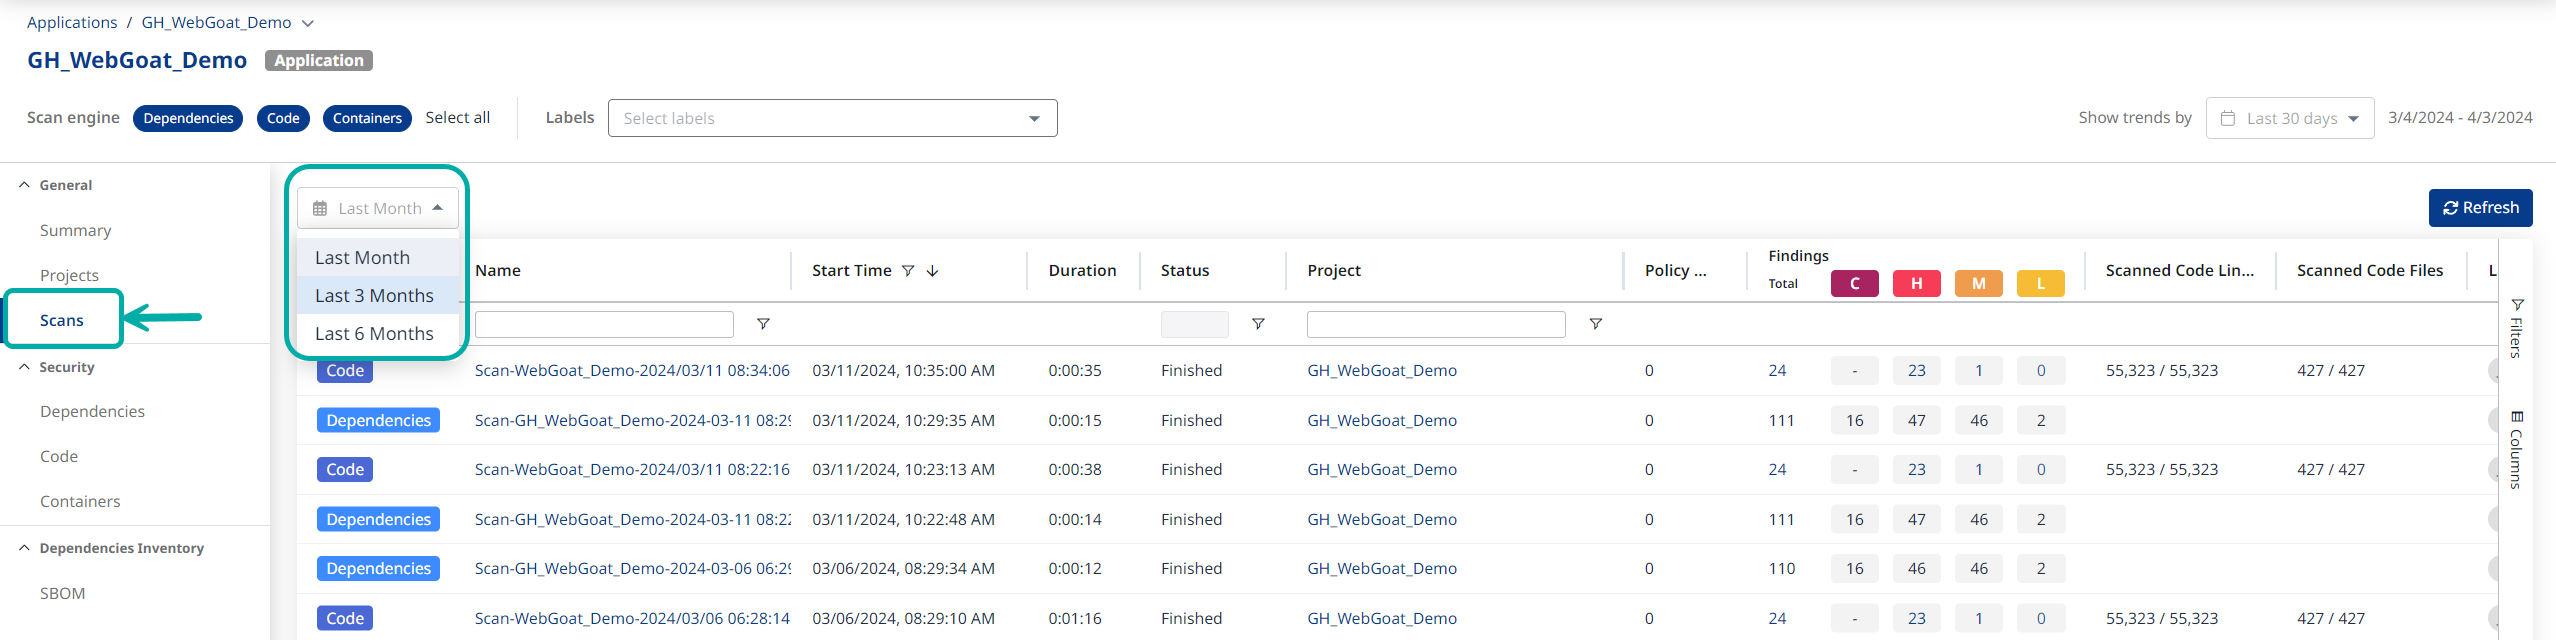Screen dimensions: 2556x640
Task: Click the filter icon next to Name filter box
Action: pyautogui.click(x=763, y=324)
